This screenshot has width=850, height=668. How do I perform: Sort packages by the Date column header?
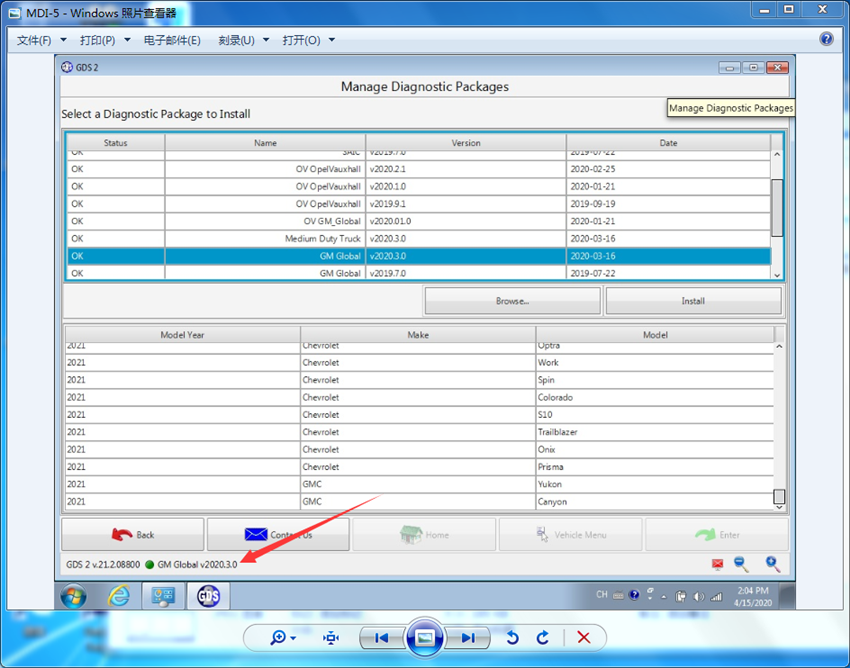pyautogui.click(x=668, y=143)
